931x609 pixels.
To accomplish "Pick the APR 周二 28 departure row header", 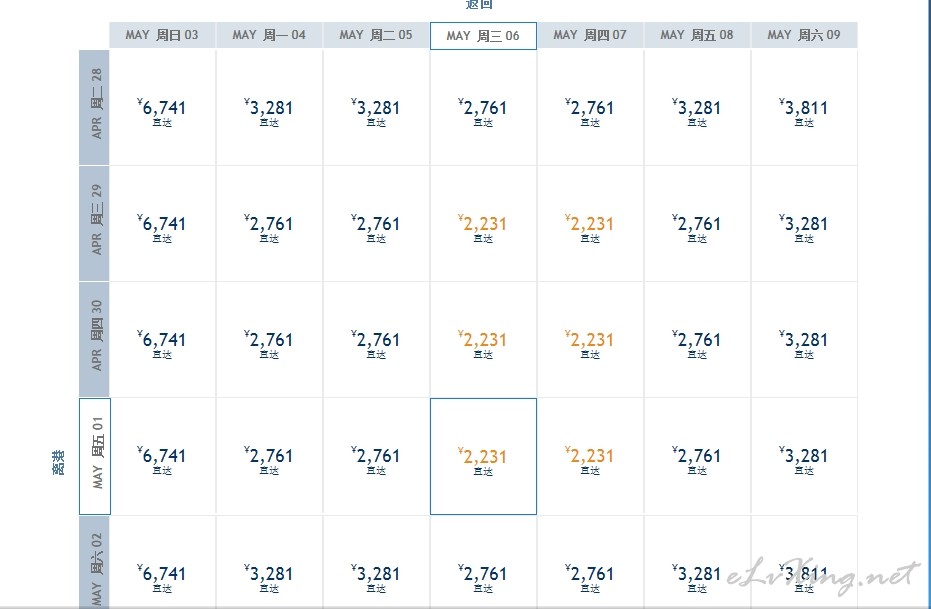I will pyautogui.click(x=94, y=107).
